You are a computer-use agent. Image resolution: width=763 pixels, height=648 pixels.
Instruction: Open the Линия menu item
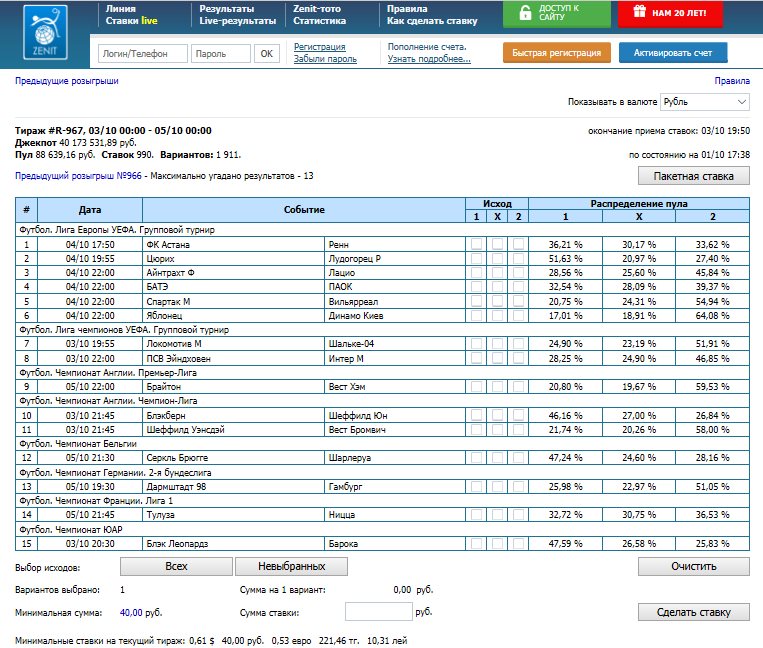coord(121,8)
